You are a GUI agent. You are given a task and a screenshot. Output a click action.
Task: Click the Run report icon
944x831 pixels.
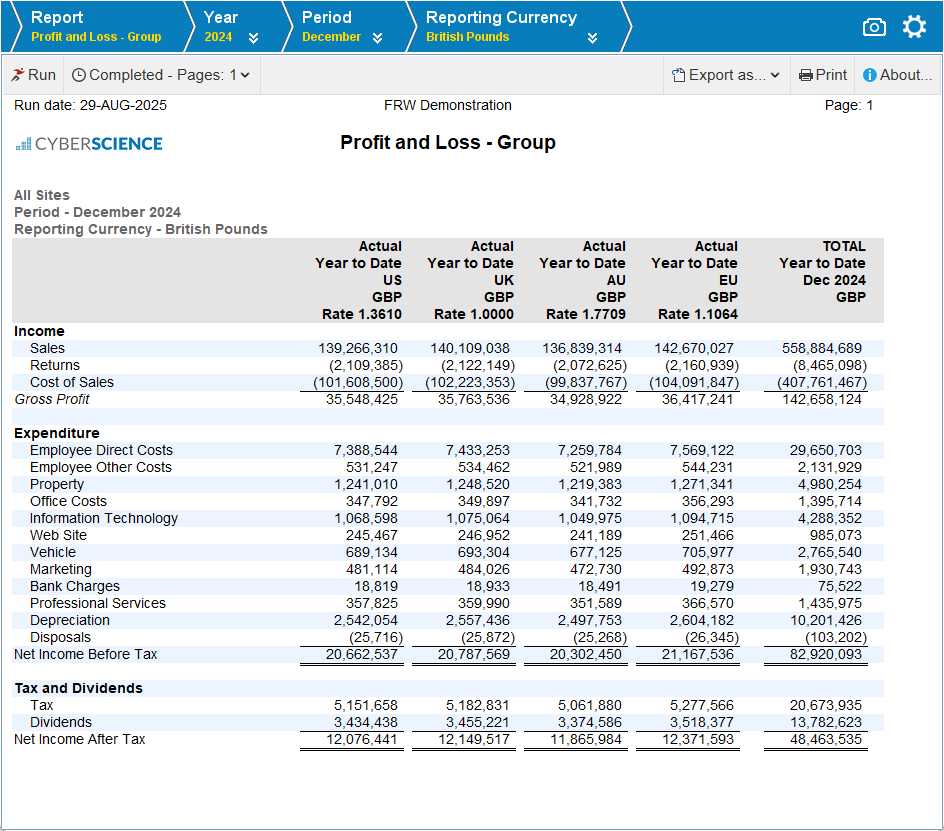[x=17, y=75]
